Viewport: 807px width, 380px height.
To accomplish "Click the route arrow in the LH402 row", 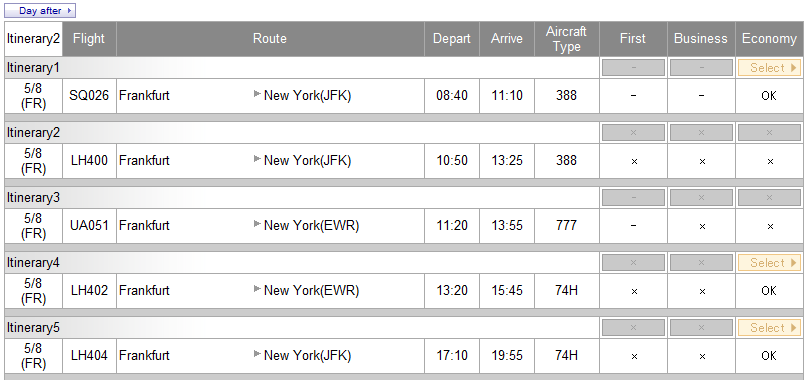I will click(257, 288).
